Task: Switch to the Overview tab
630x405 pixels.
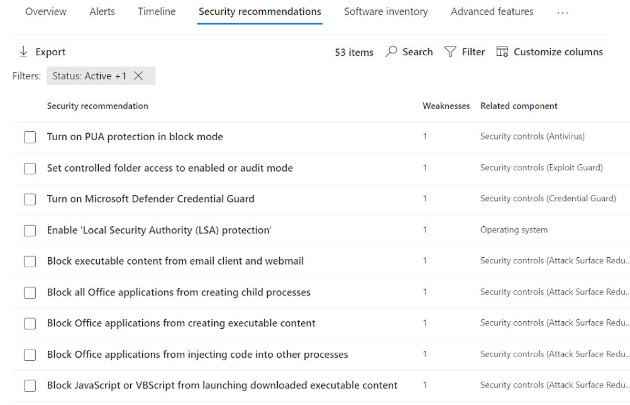Action: coord(45,12)
